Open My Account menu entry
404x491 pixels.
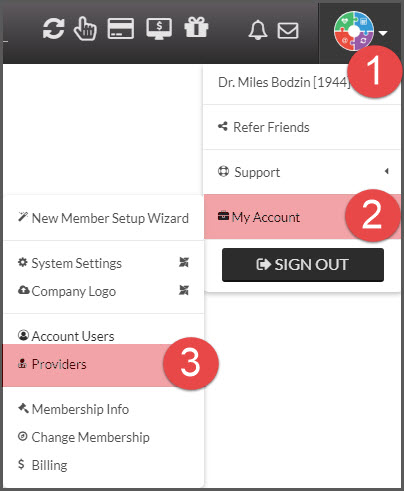click(x=302, y=217)
